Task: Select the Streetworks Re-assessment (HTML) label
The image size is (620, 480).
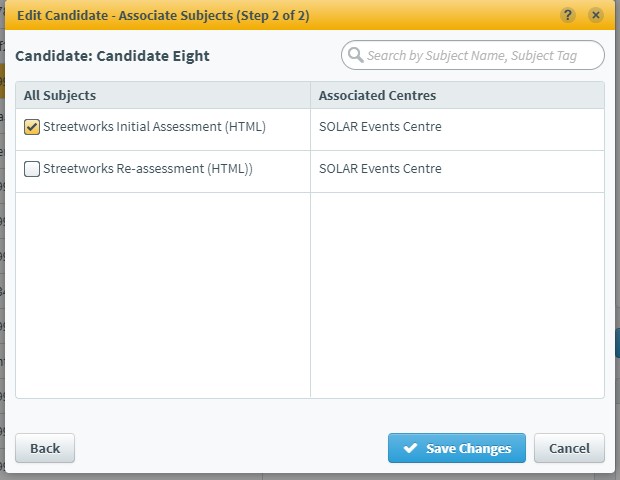Action: pyautogui.click(x=147, y=168)
